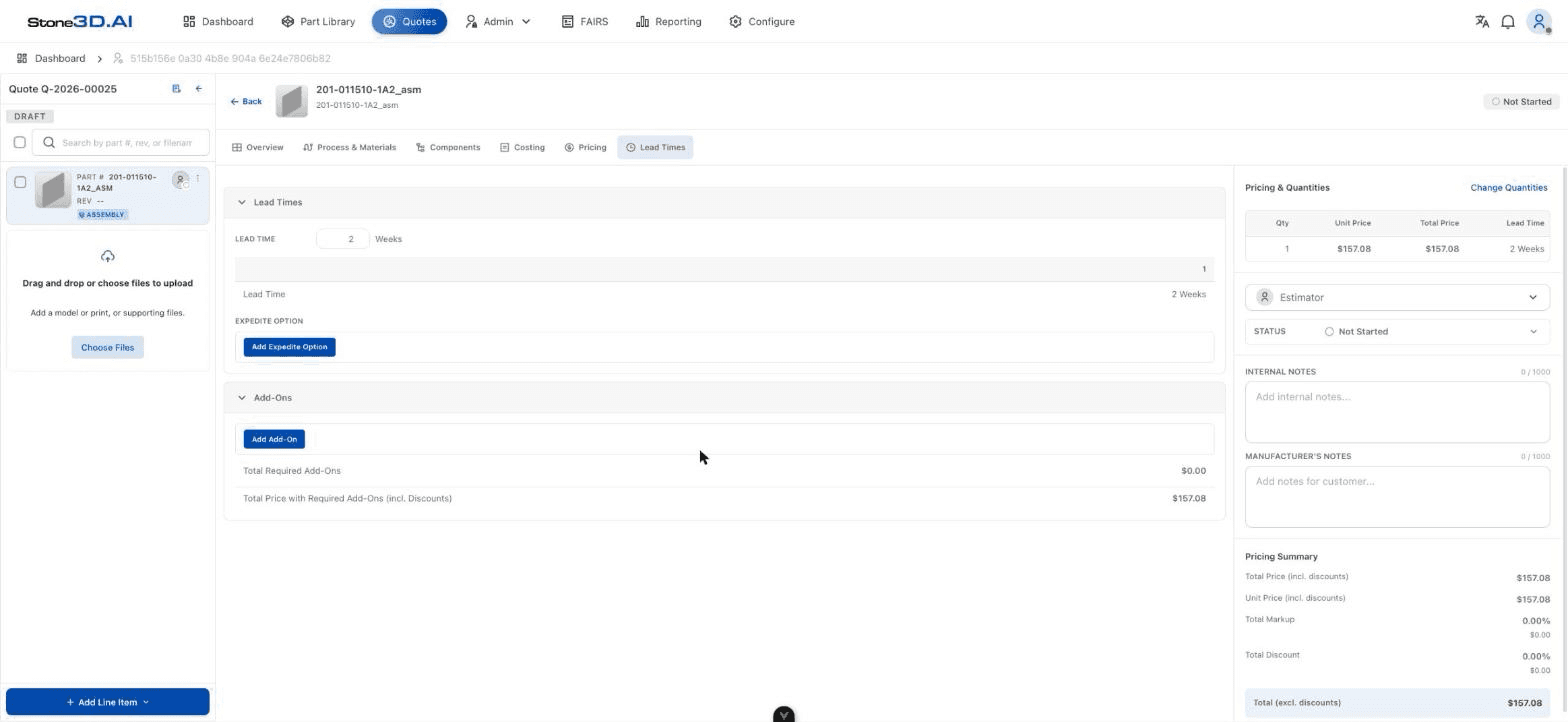Screen dimensions: 1568x722
Task: Click the Not Started status badge at top right
Action: pyautogui.click(x=1521, y=101)
